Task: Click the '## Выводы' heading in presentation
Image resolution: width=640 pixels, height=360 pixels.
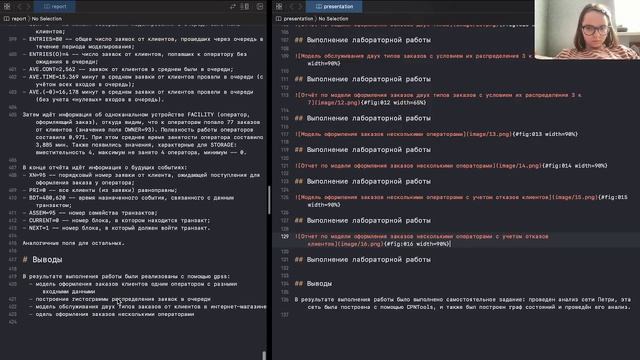Action: pos(313,283)
